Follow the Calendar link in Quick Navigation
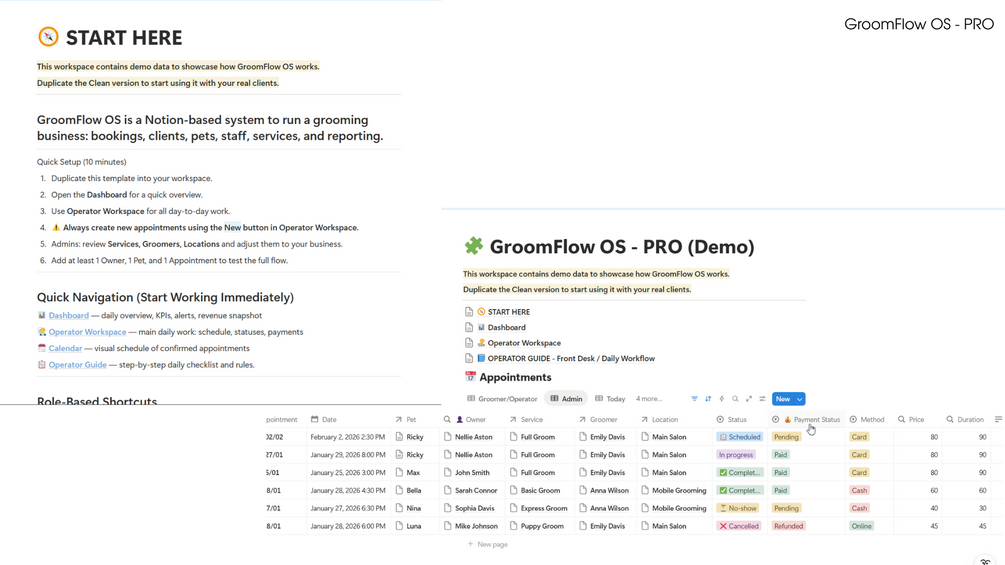Screen dimensions: 1005x565 click(x=65, y=348)
